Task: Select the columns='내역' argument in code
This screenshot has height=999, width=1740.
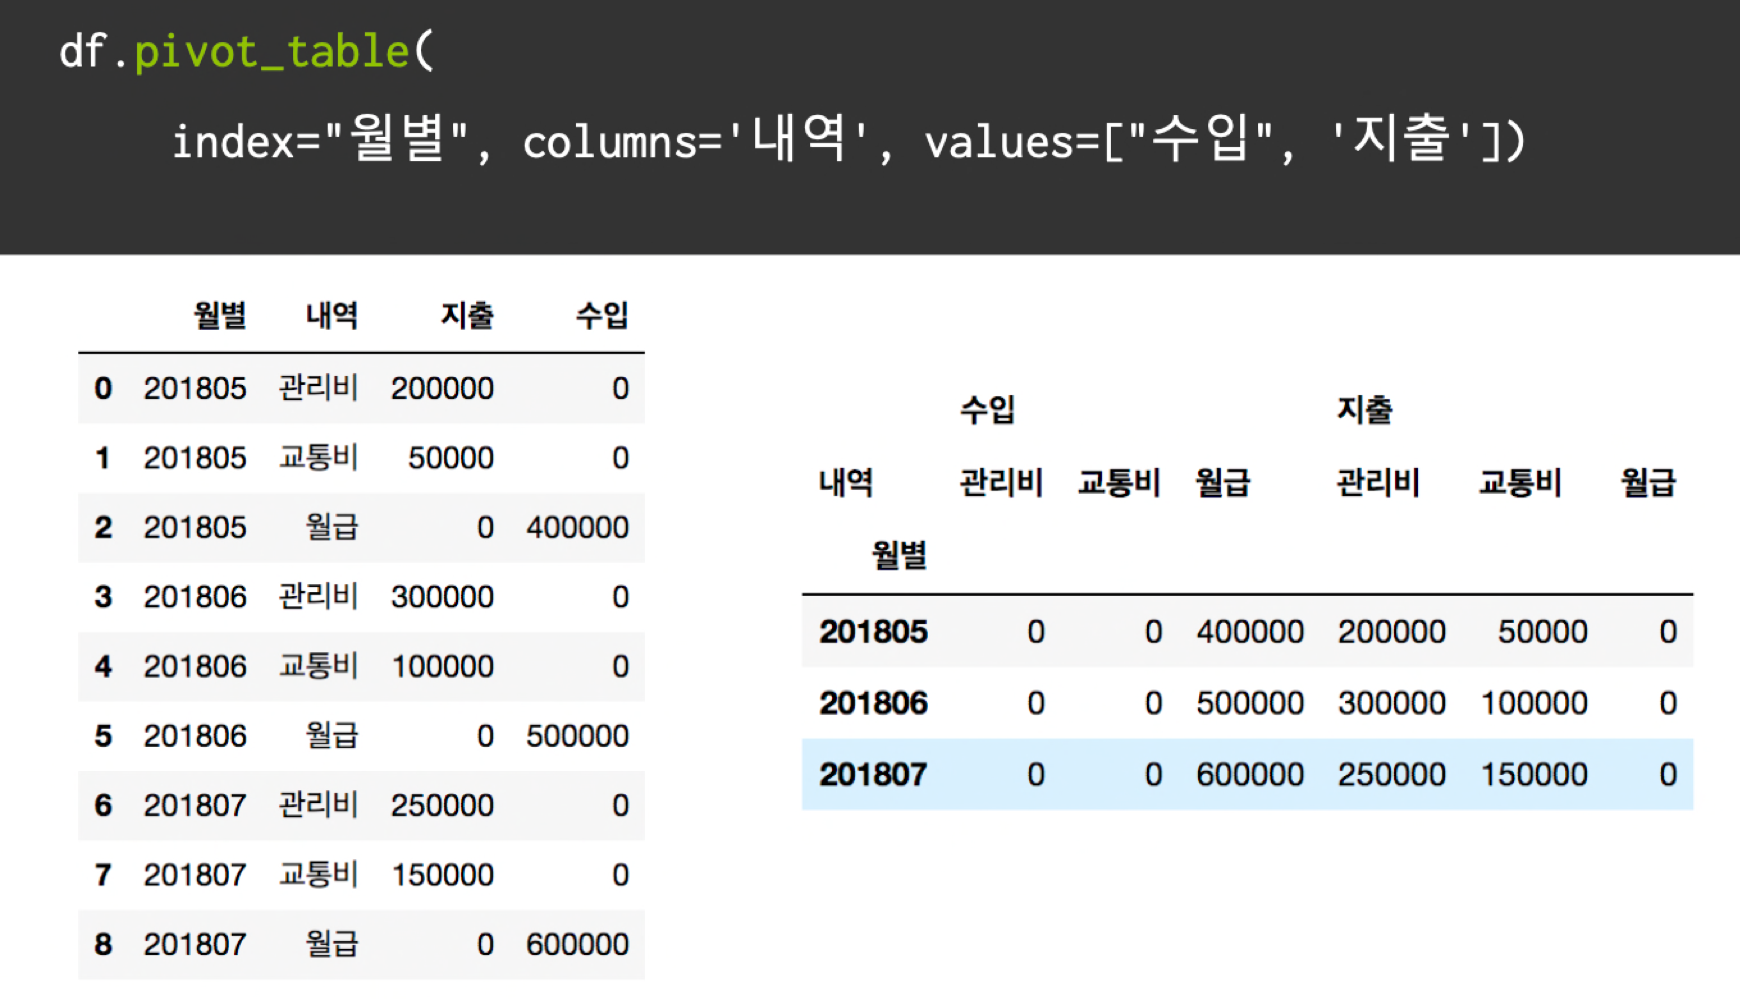Action: [696, 139]
